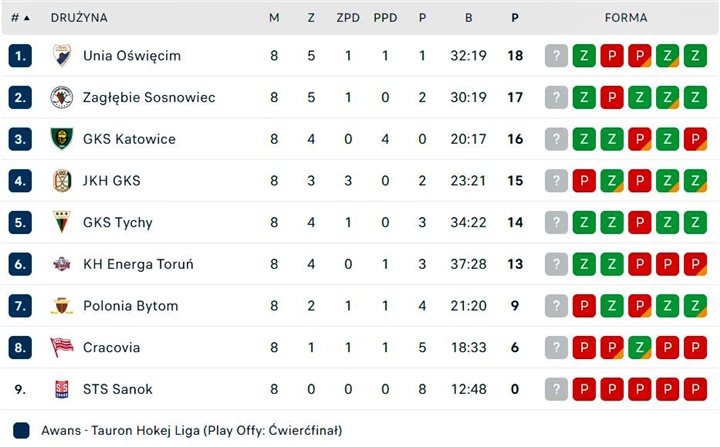
Task: Click the GKS Katowice team crest
Action: [x=62, y=139]
